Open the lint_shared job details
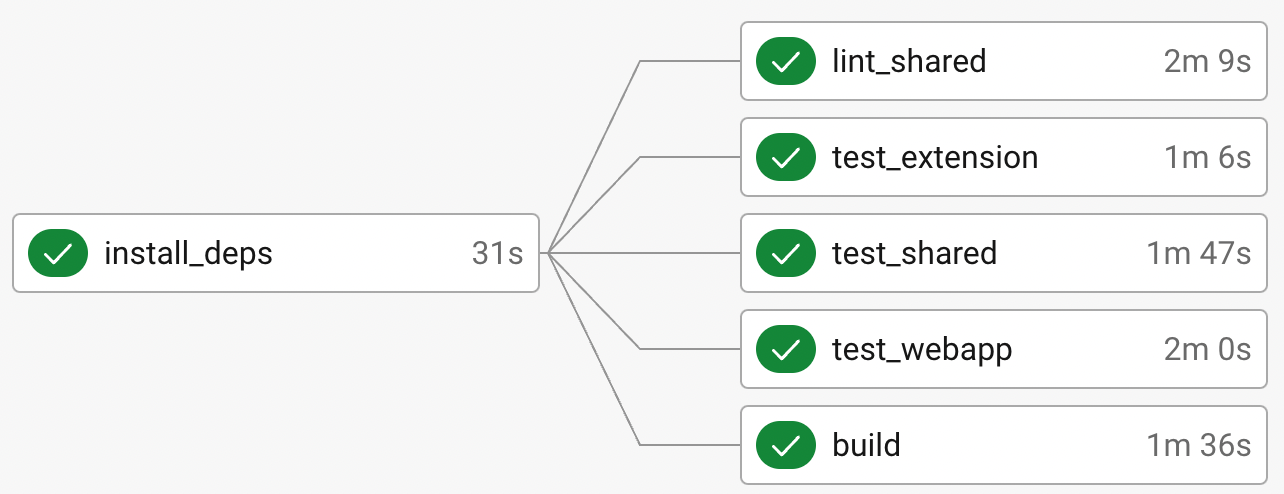The image size is (1284, 494). pos(909,62)
